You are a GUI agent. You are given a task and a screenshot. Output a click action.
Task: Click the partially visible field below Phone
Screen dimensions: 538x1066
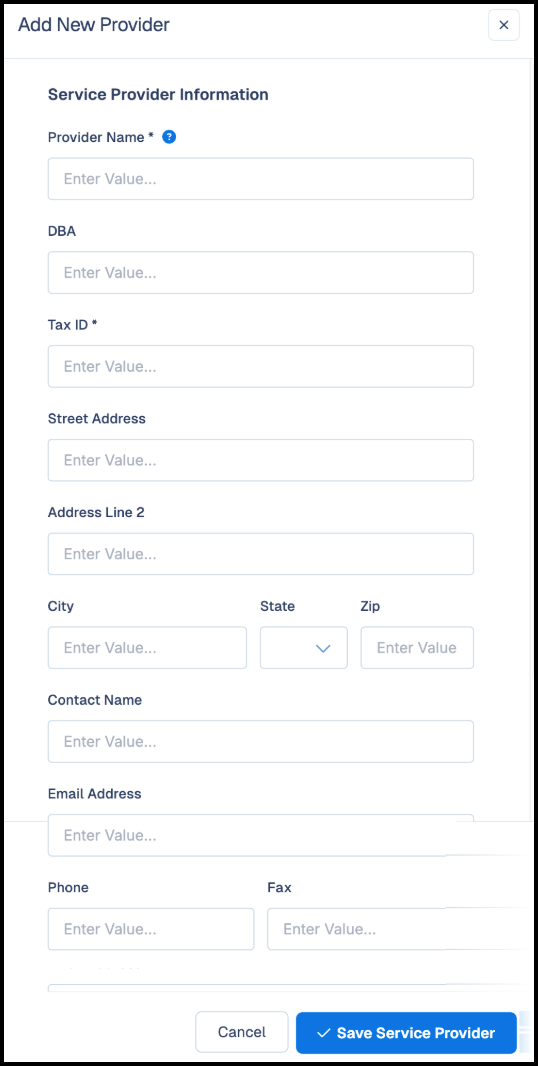[260, 987]
